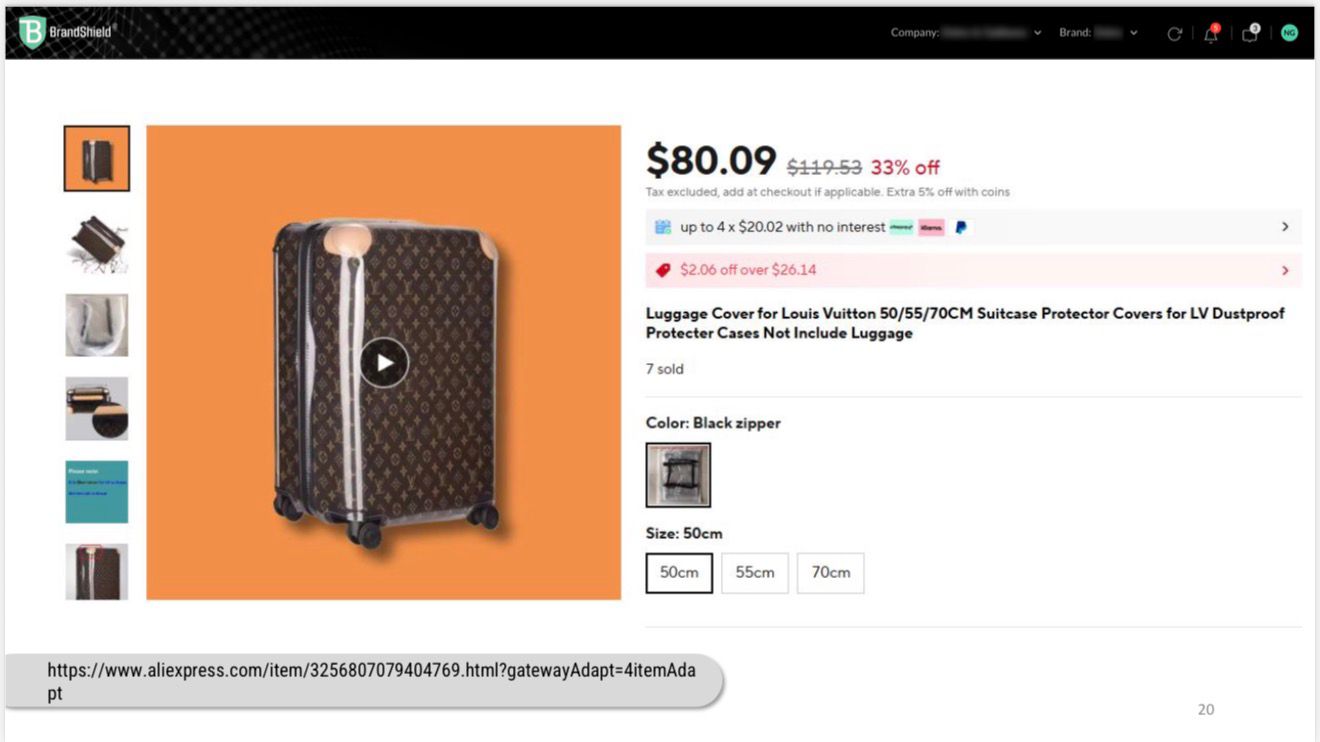
Task: Select the 50cm size option
Action: (679, 573)
